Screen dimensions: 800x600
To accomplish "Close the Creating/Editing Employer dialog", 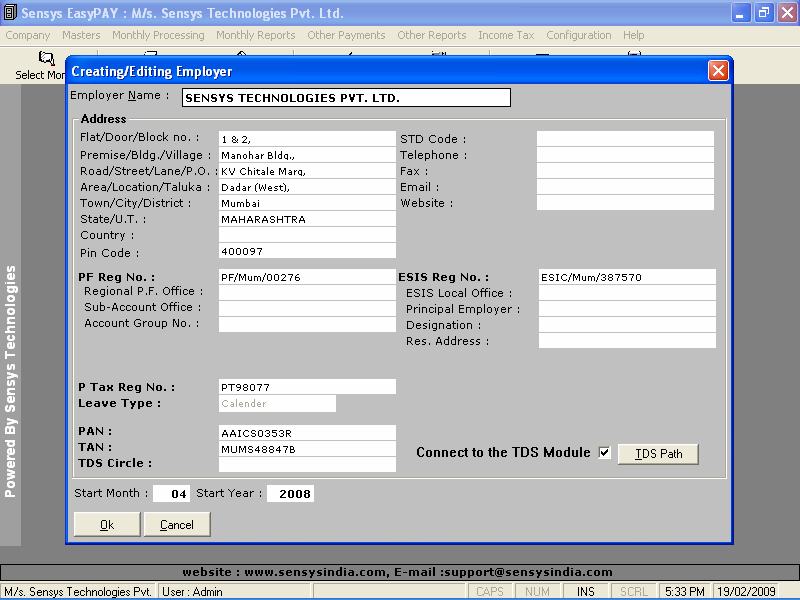I will coord(718,70).
